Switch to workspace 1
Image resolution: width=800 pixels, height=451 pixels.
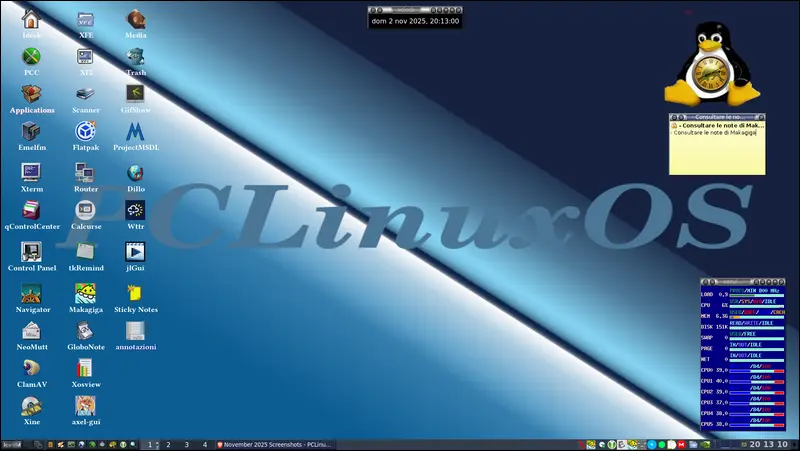(150, 445)
